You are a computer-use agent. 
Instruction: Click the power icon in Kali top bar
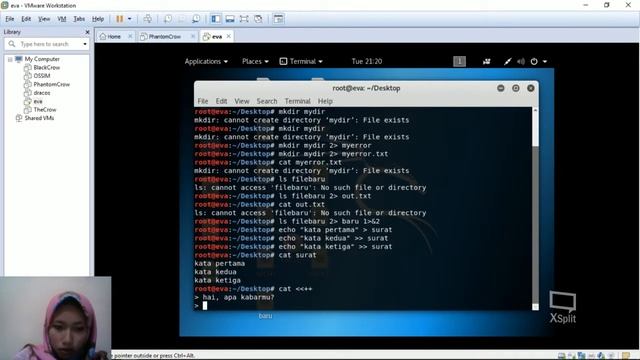pos(534,61)
